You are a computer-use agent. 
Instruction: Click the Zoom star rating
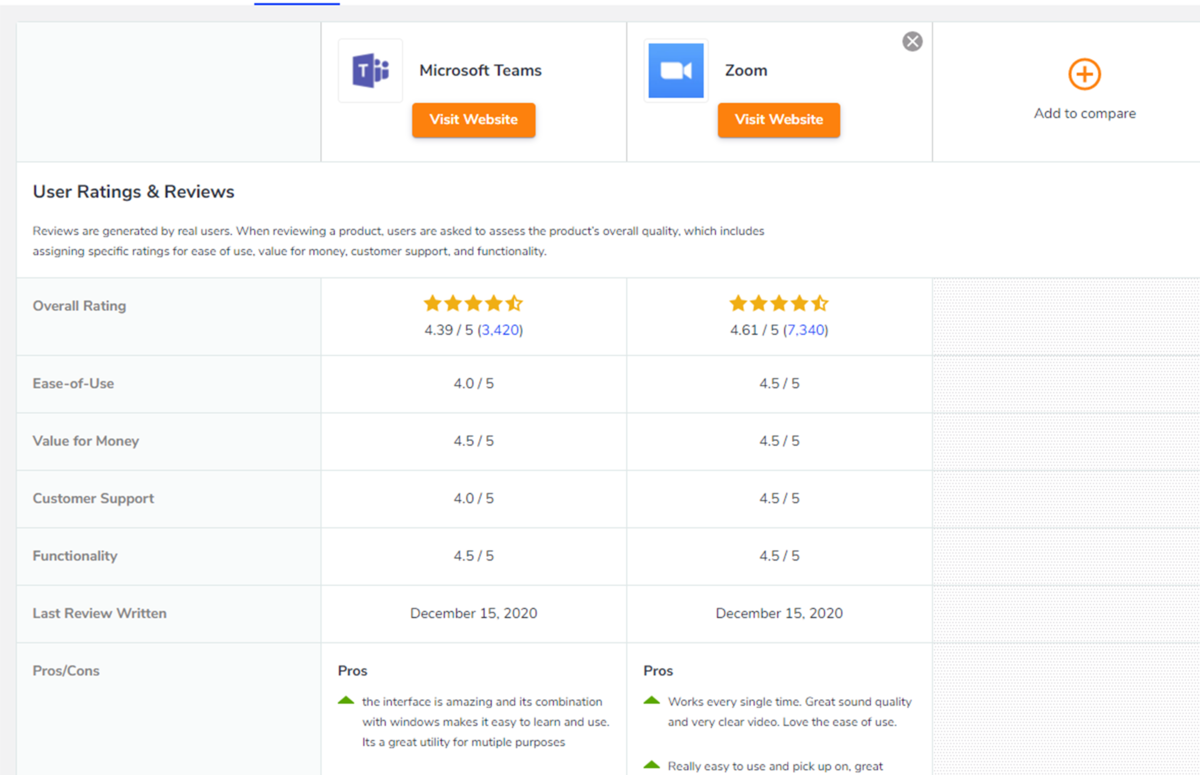[778, 303]
